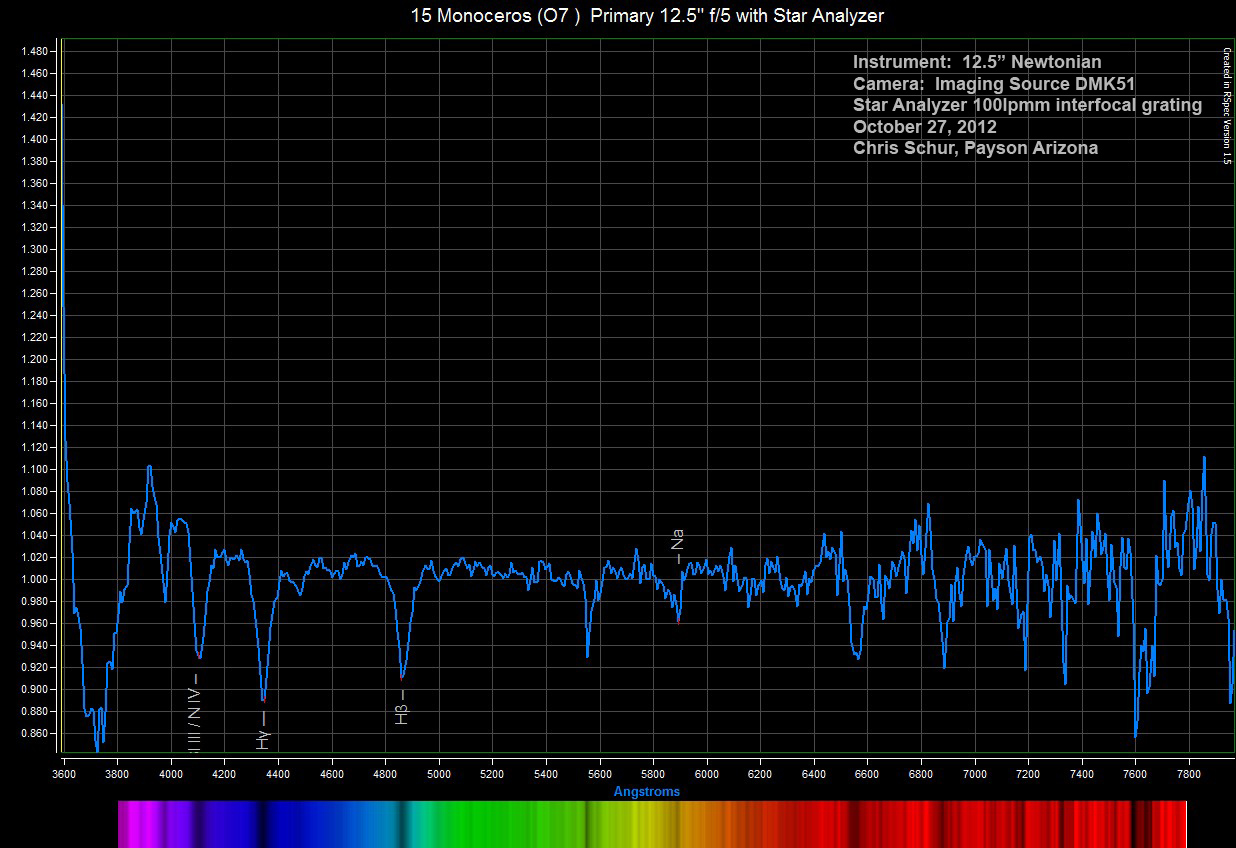Click the 5200 x-axis tick label

493,773
